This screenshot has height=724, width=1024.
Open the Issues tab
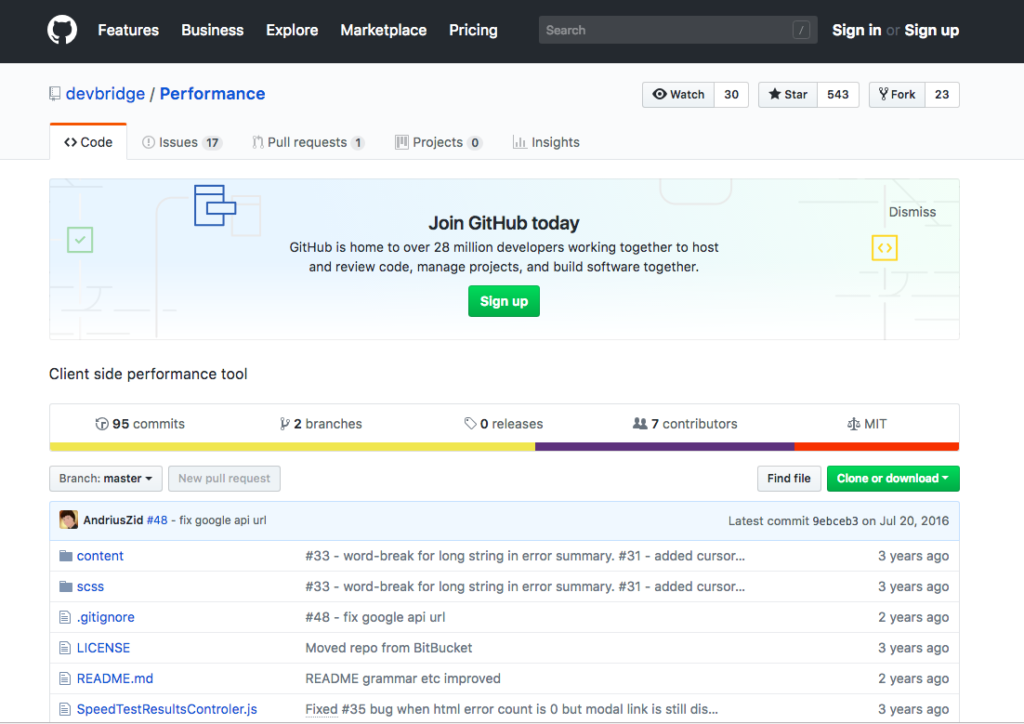tap(182, 142)
